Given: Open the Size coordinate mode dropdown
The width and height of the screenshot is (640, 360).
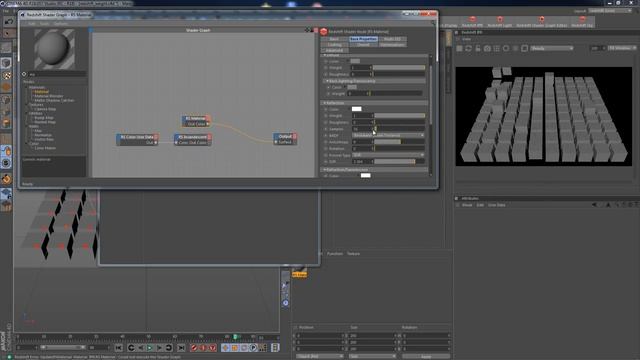Looking at the screenshot, I should pos(372,356).
